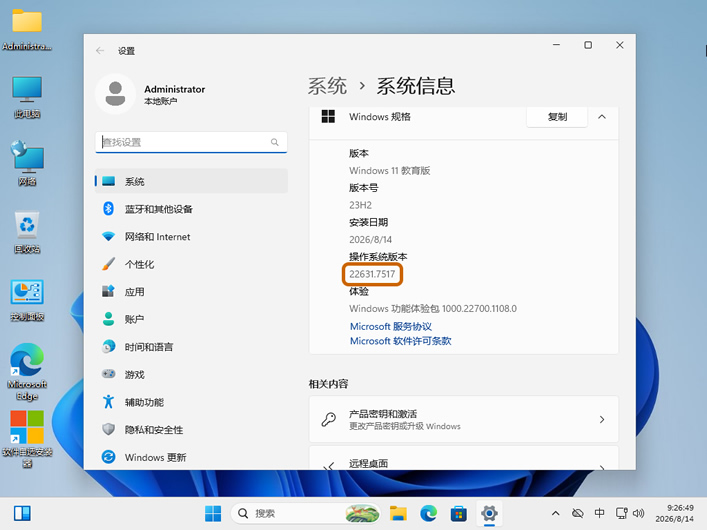Open 游戏 settings page

[x=191, y=374]
